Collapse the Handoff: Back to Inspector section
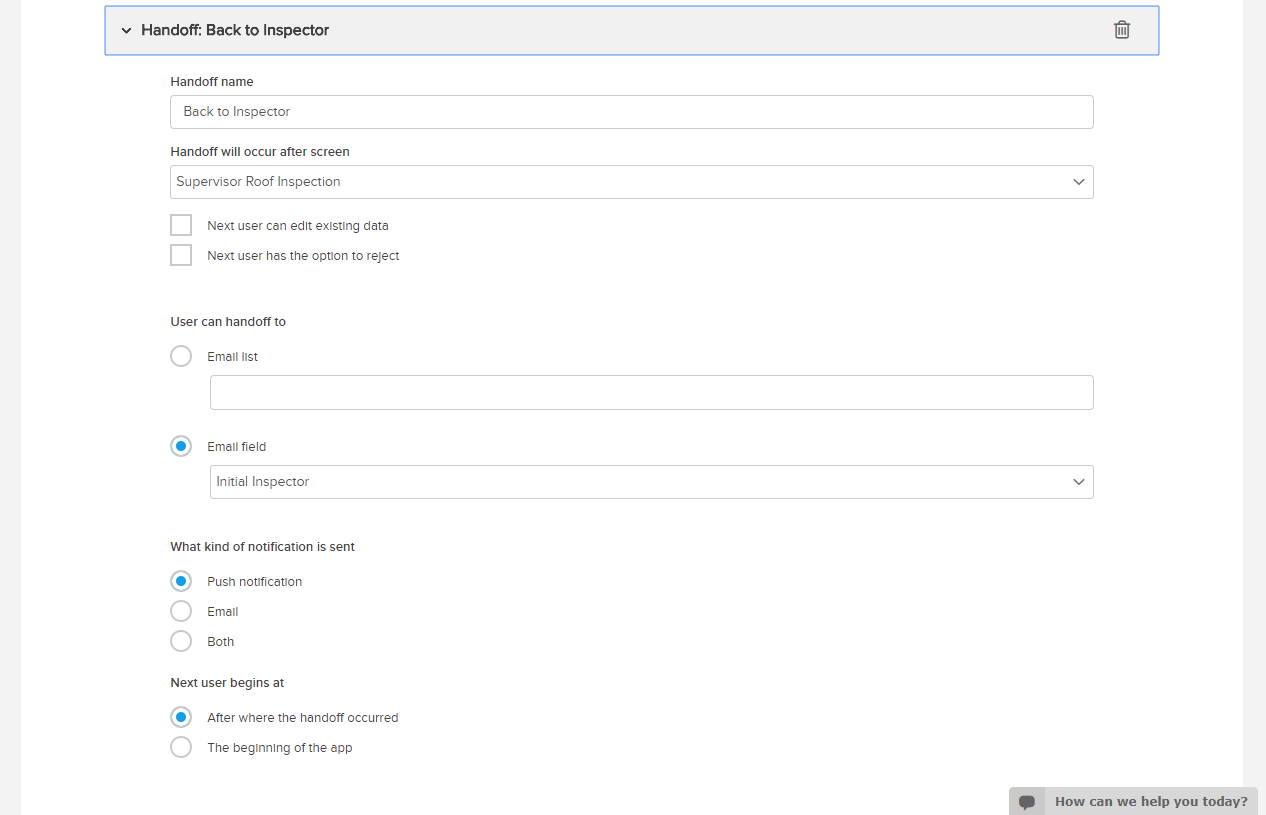 pos(126,31)
